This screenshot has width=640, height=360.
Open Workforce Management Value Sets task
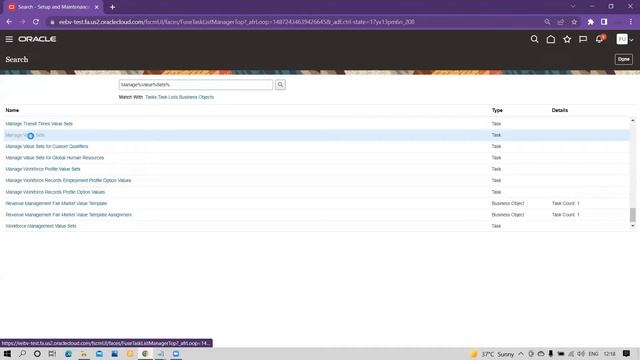(41, 226)
